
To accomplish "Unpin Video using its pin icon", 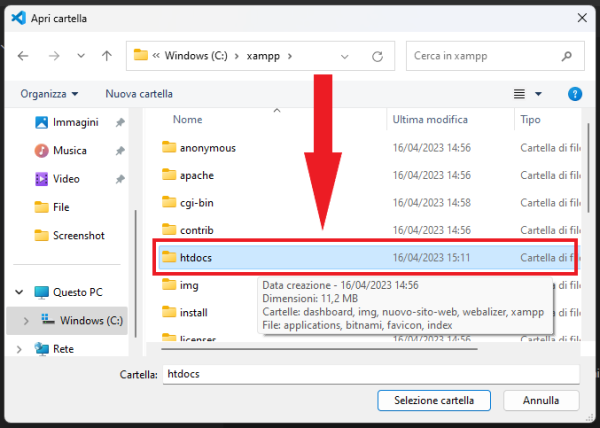I will pos(120,179).
